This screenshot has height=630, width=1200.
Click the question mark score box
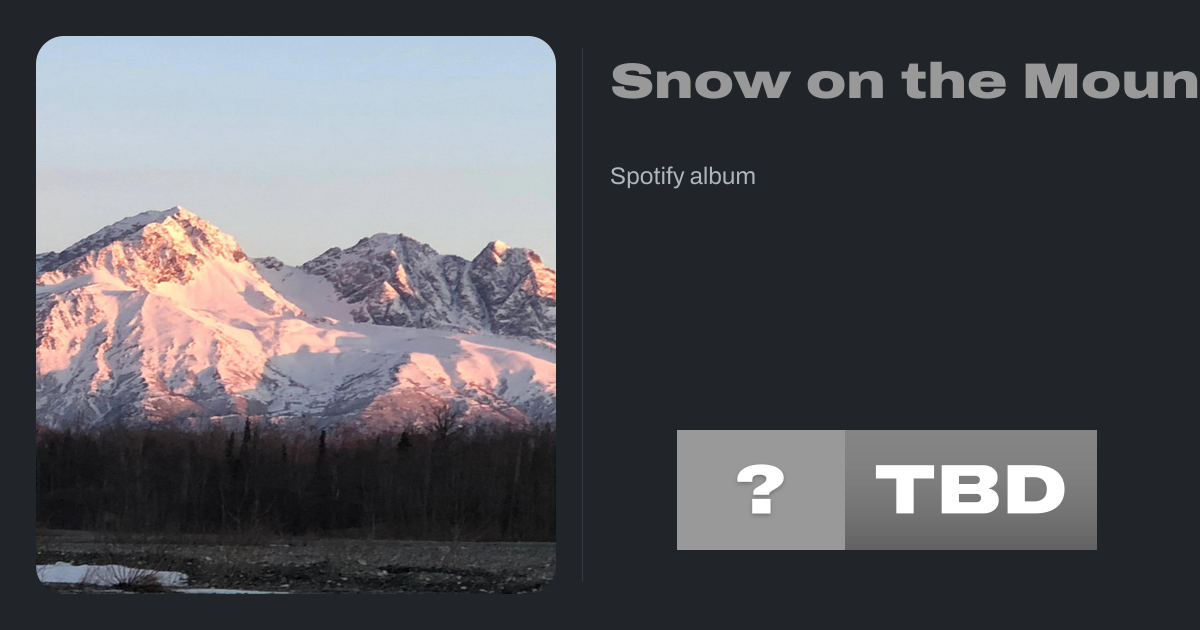coord(761,490)
